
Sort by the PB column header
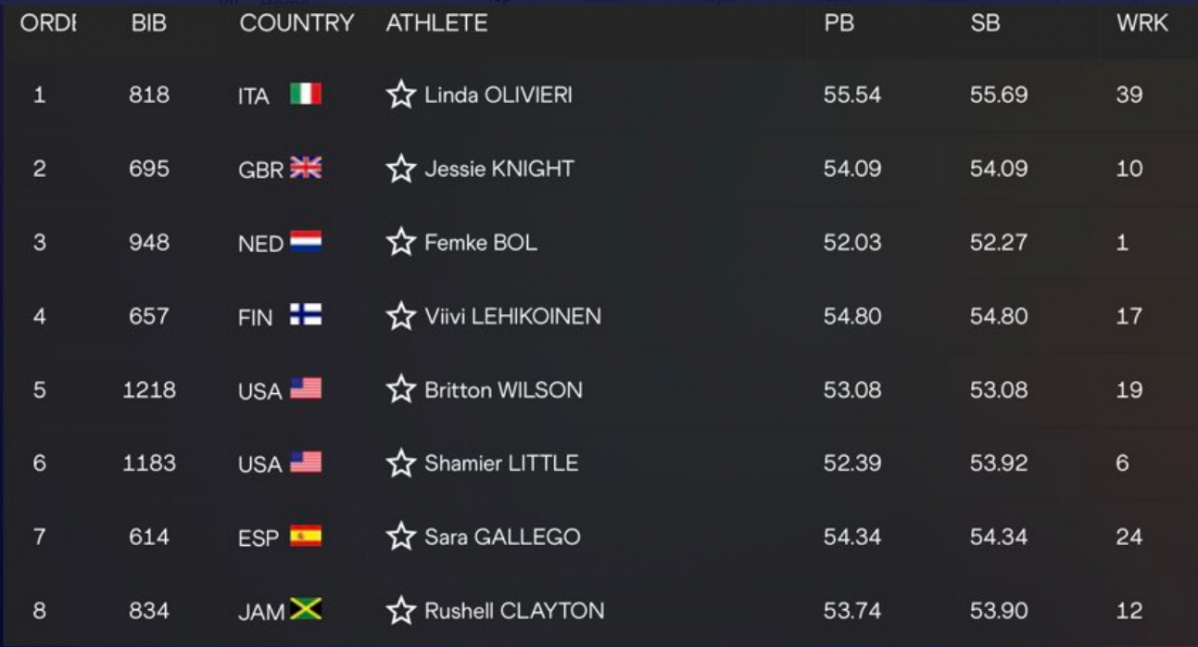(838, 23)
